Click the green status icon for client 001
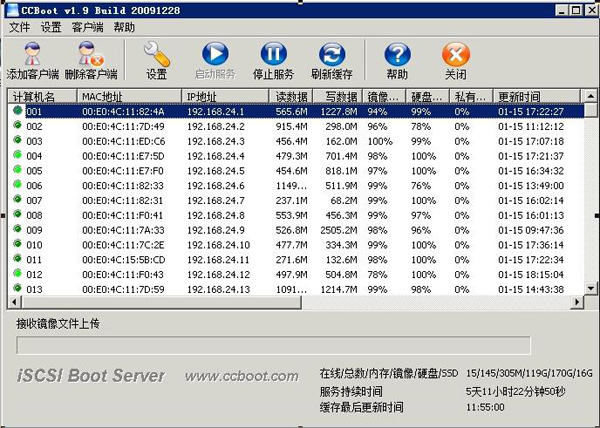 click(18, 111)
